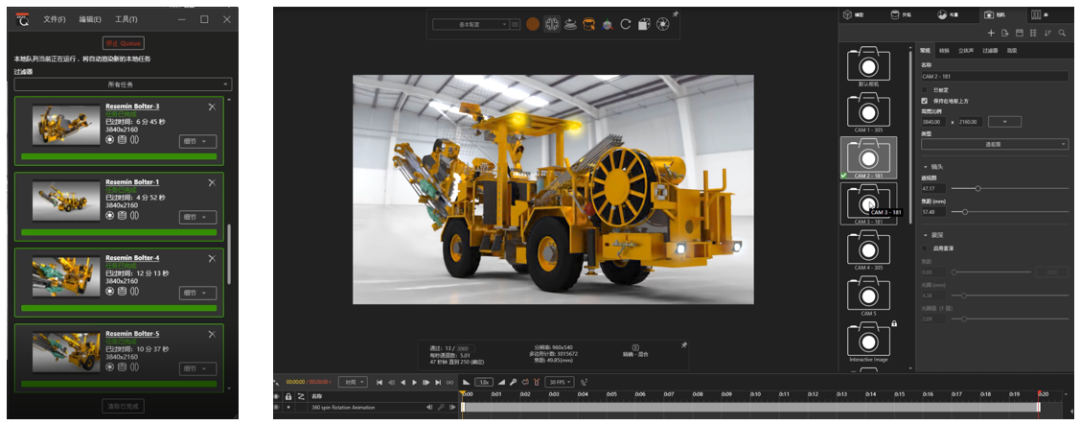The height and width of the screenshot is (425, 1080).
Task: Click the focal length slider handle
Action: point(964,211)
